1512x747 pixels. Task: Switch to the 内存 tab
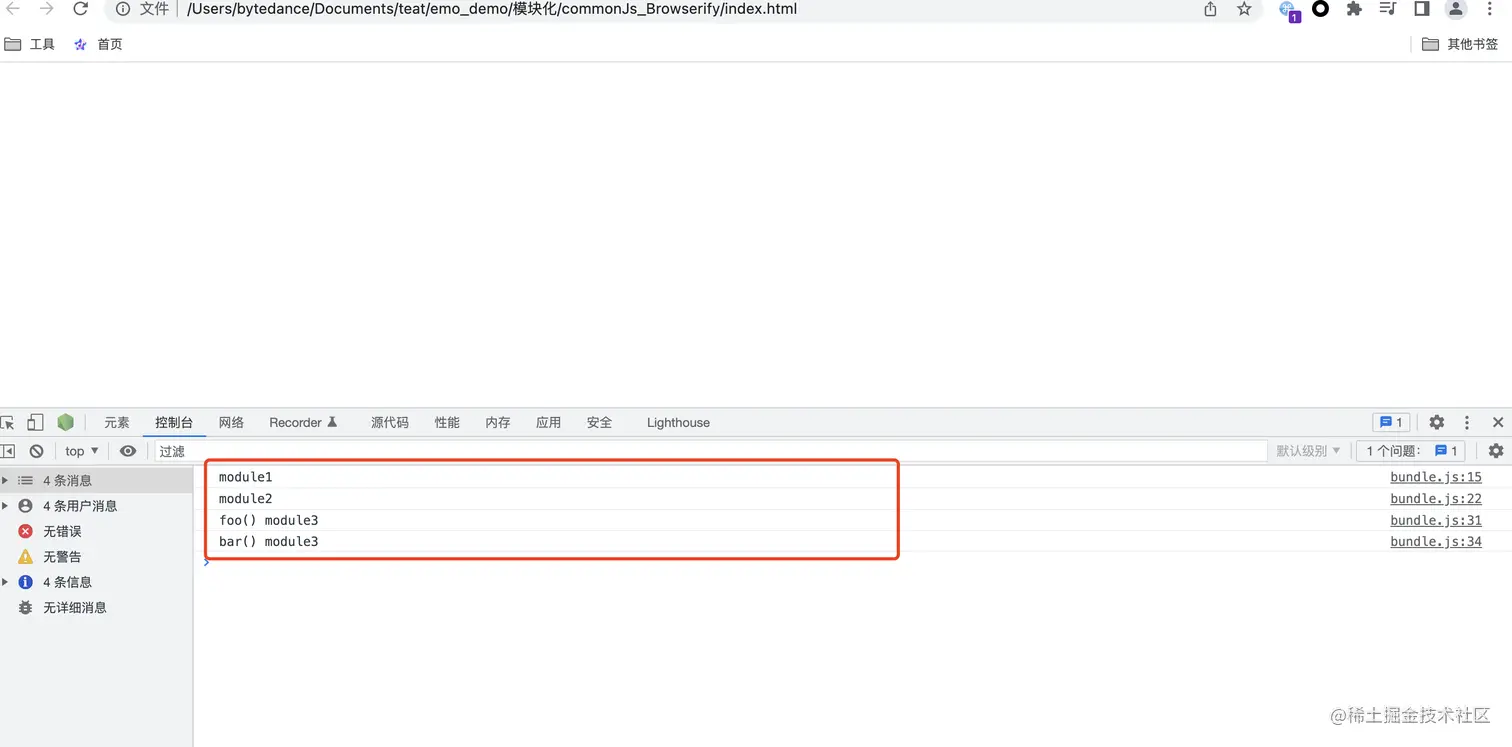tap(498, 422)
